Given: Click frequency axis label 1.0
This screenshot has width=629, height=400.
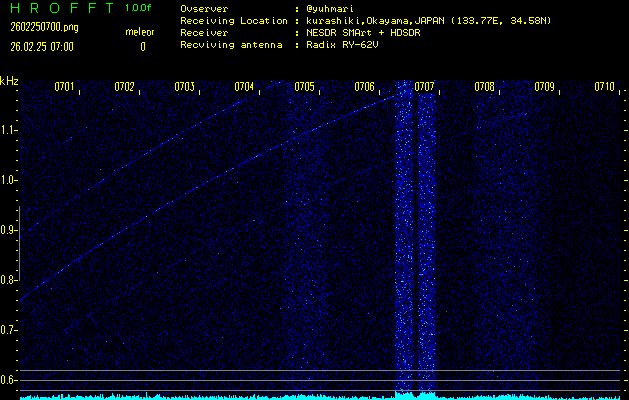Looking at the screenshot, I should 8,181.
